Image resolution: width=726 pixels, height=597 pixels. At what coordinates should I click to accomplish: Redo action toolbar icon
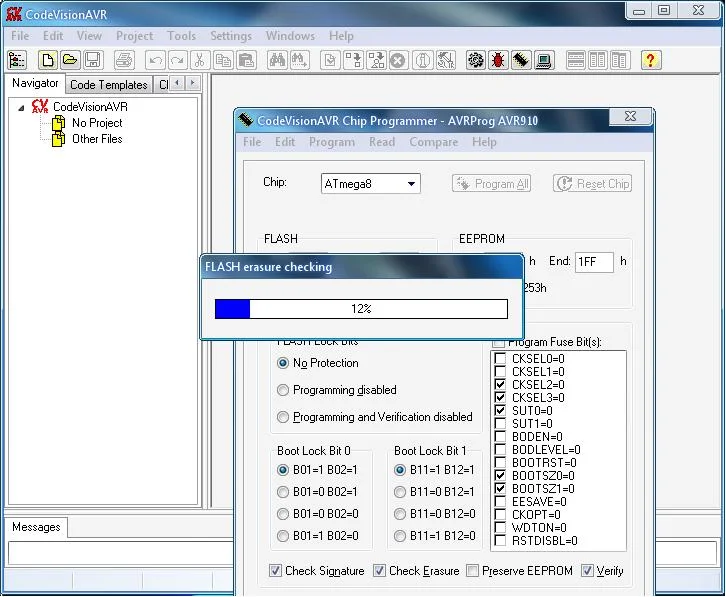click(177, 60)
